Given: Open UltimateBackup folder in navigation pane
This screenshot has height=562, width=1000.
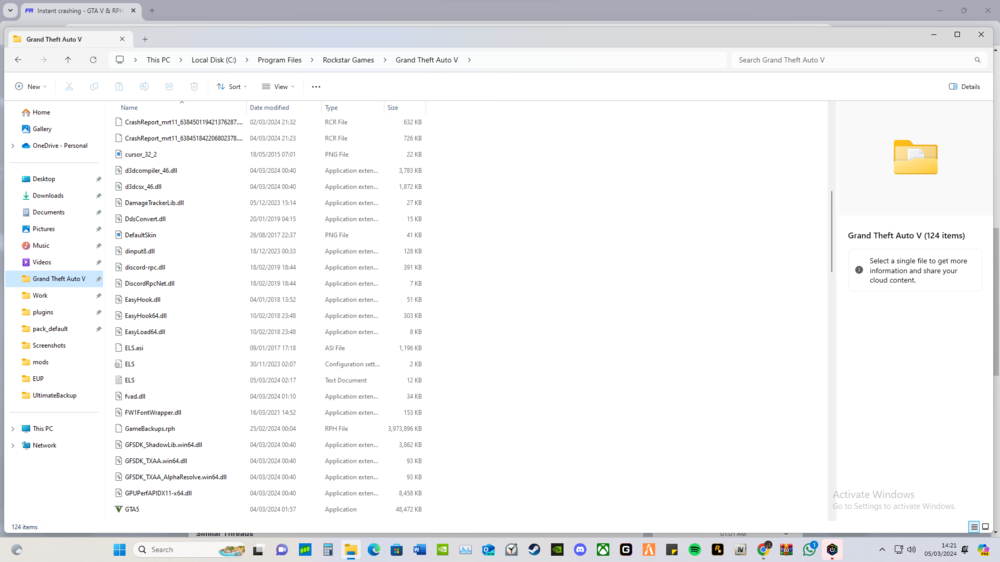Looking at the screenshot, I should coord(54,396).
